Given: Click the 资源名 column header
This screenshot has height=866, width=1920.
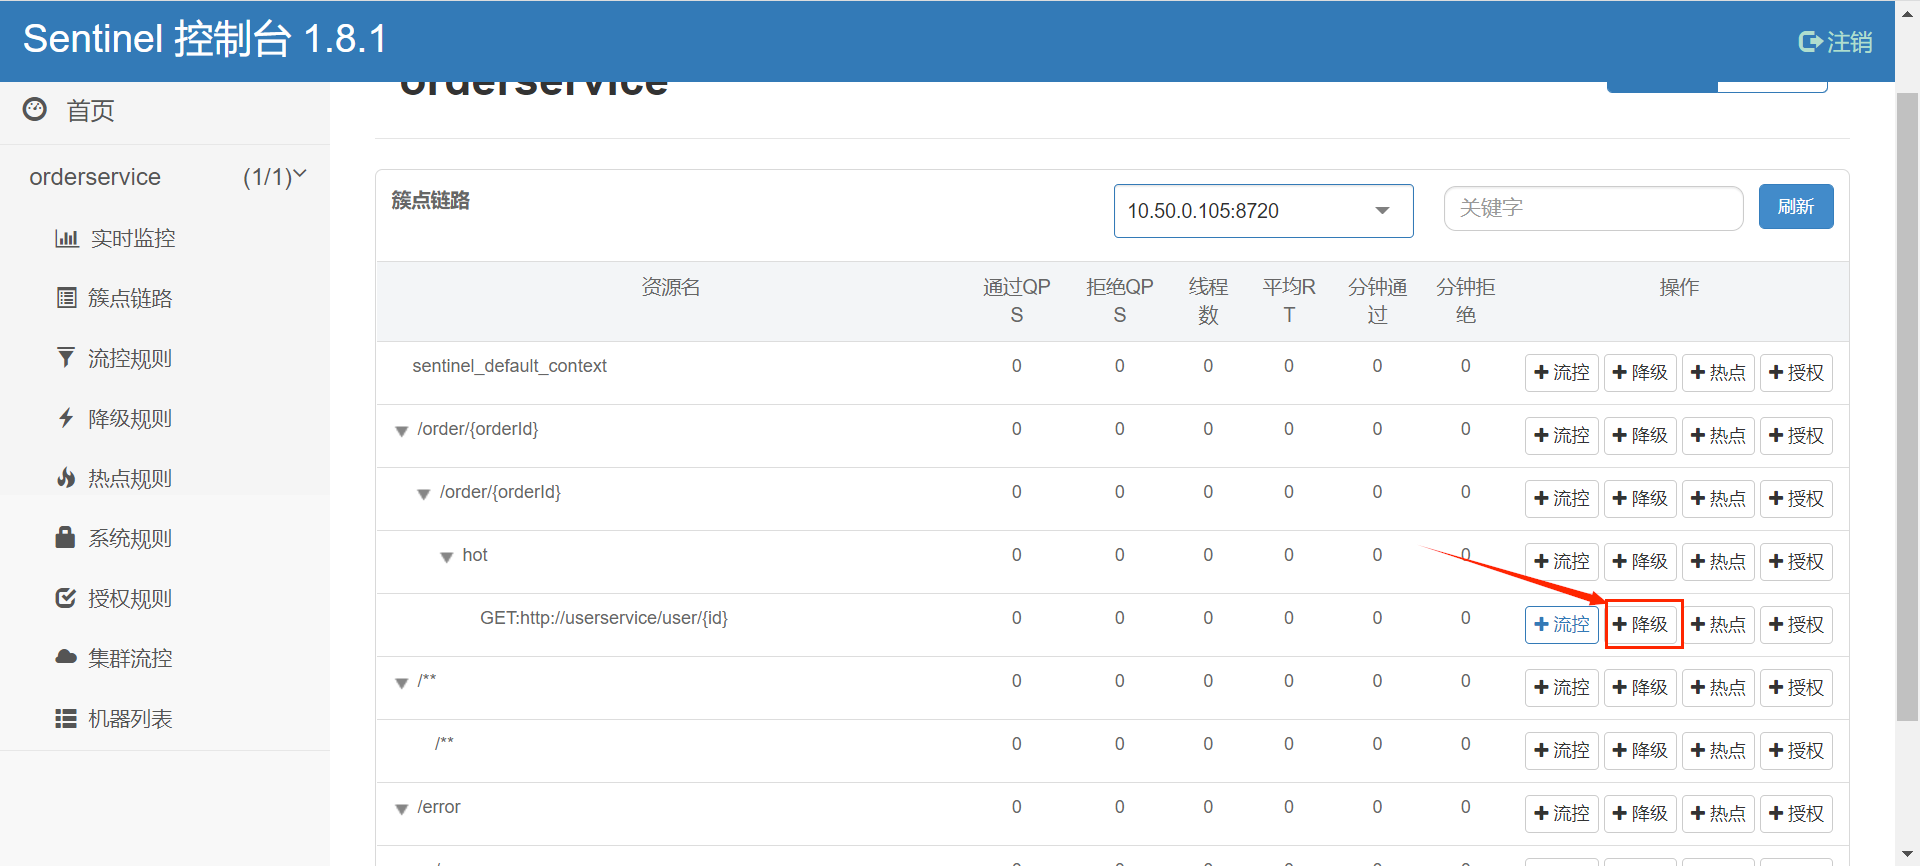Looking at the screenshot, I should point(670,287).
